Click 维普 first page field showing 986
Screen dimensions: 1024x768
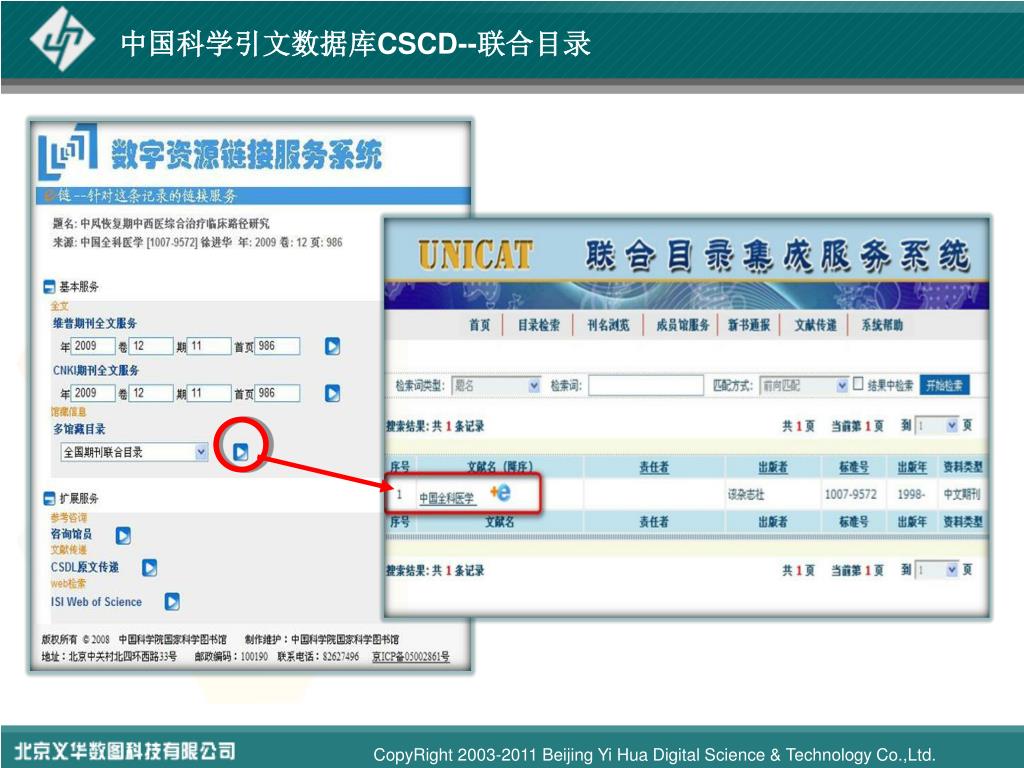coord(278,346)
